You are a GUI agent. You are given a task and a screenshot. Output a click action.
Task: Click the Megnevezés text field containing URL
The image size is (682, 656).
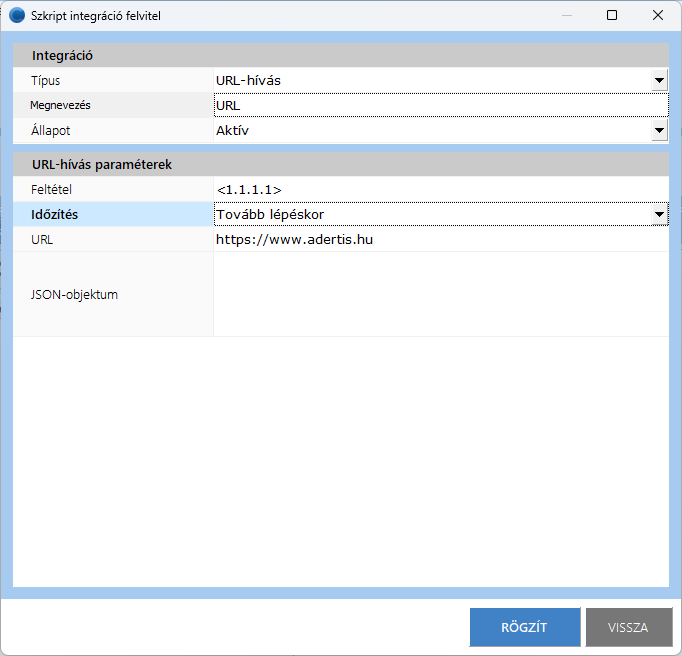coord(440,105)
